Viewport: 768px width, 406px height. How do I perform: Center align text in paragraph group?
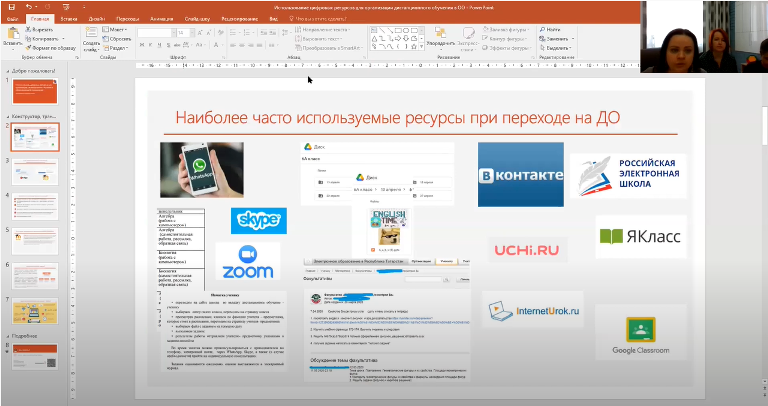241,45
